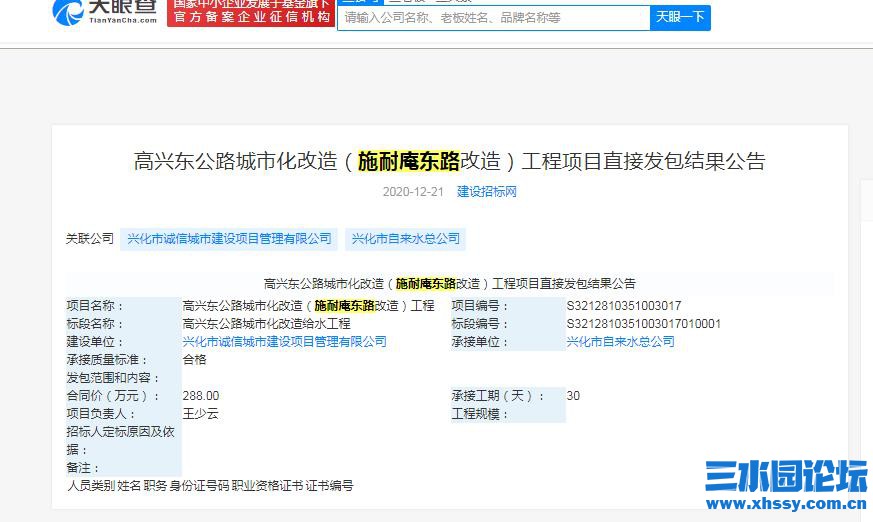Image resolution: width=873 pixels, height=522 pixels.
Task: Open related company chip 兴化市自来水总公司
Action: [x=405, y=239]
